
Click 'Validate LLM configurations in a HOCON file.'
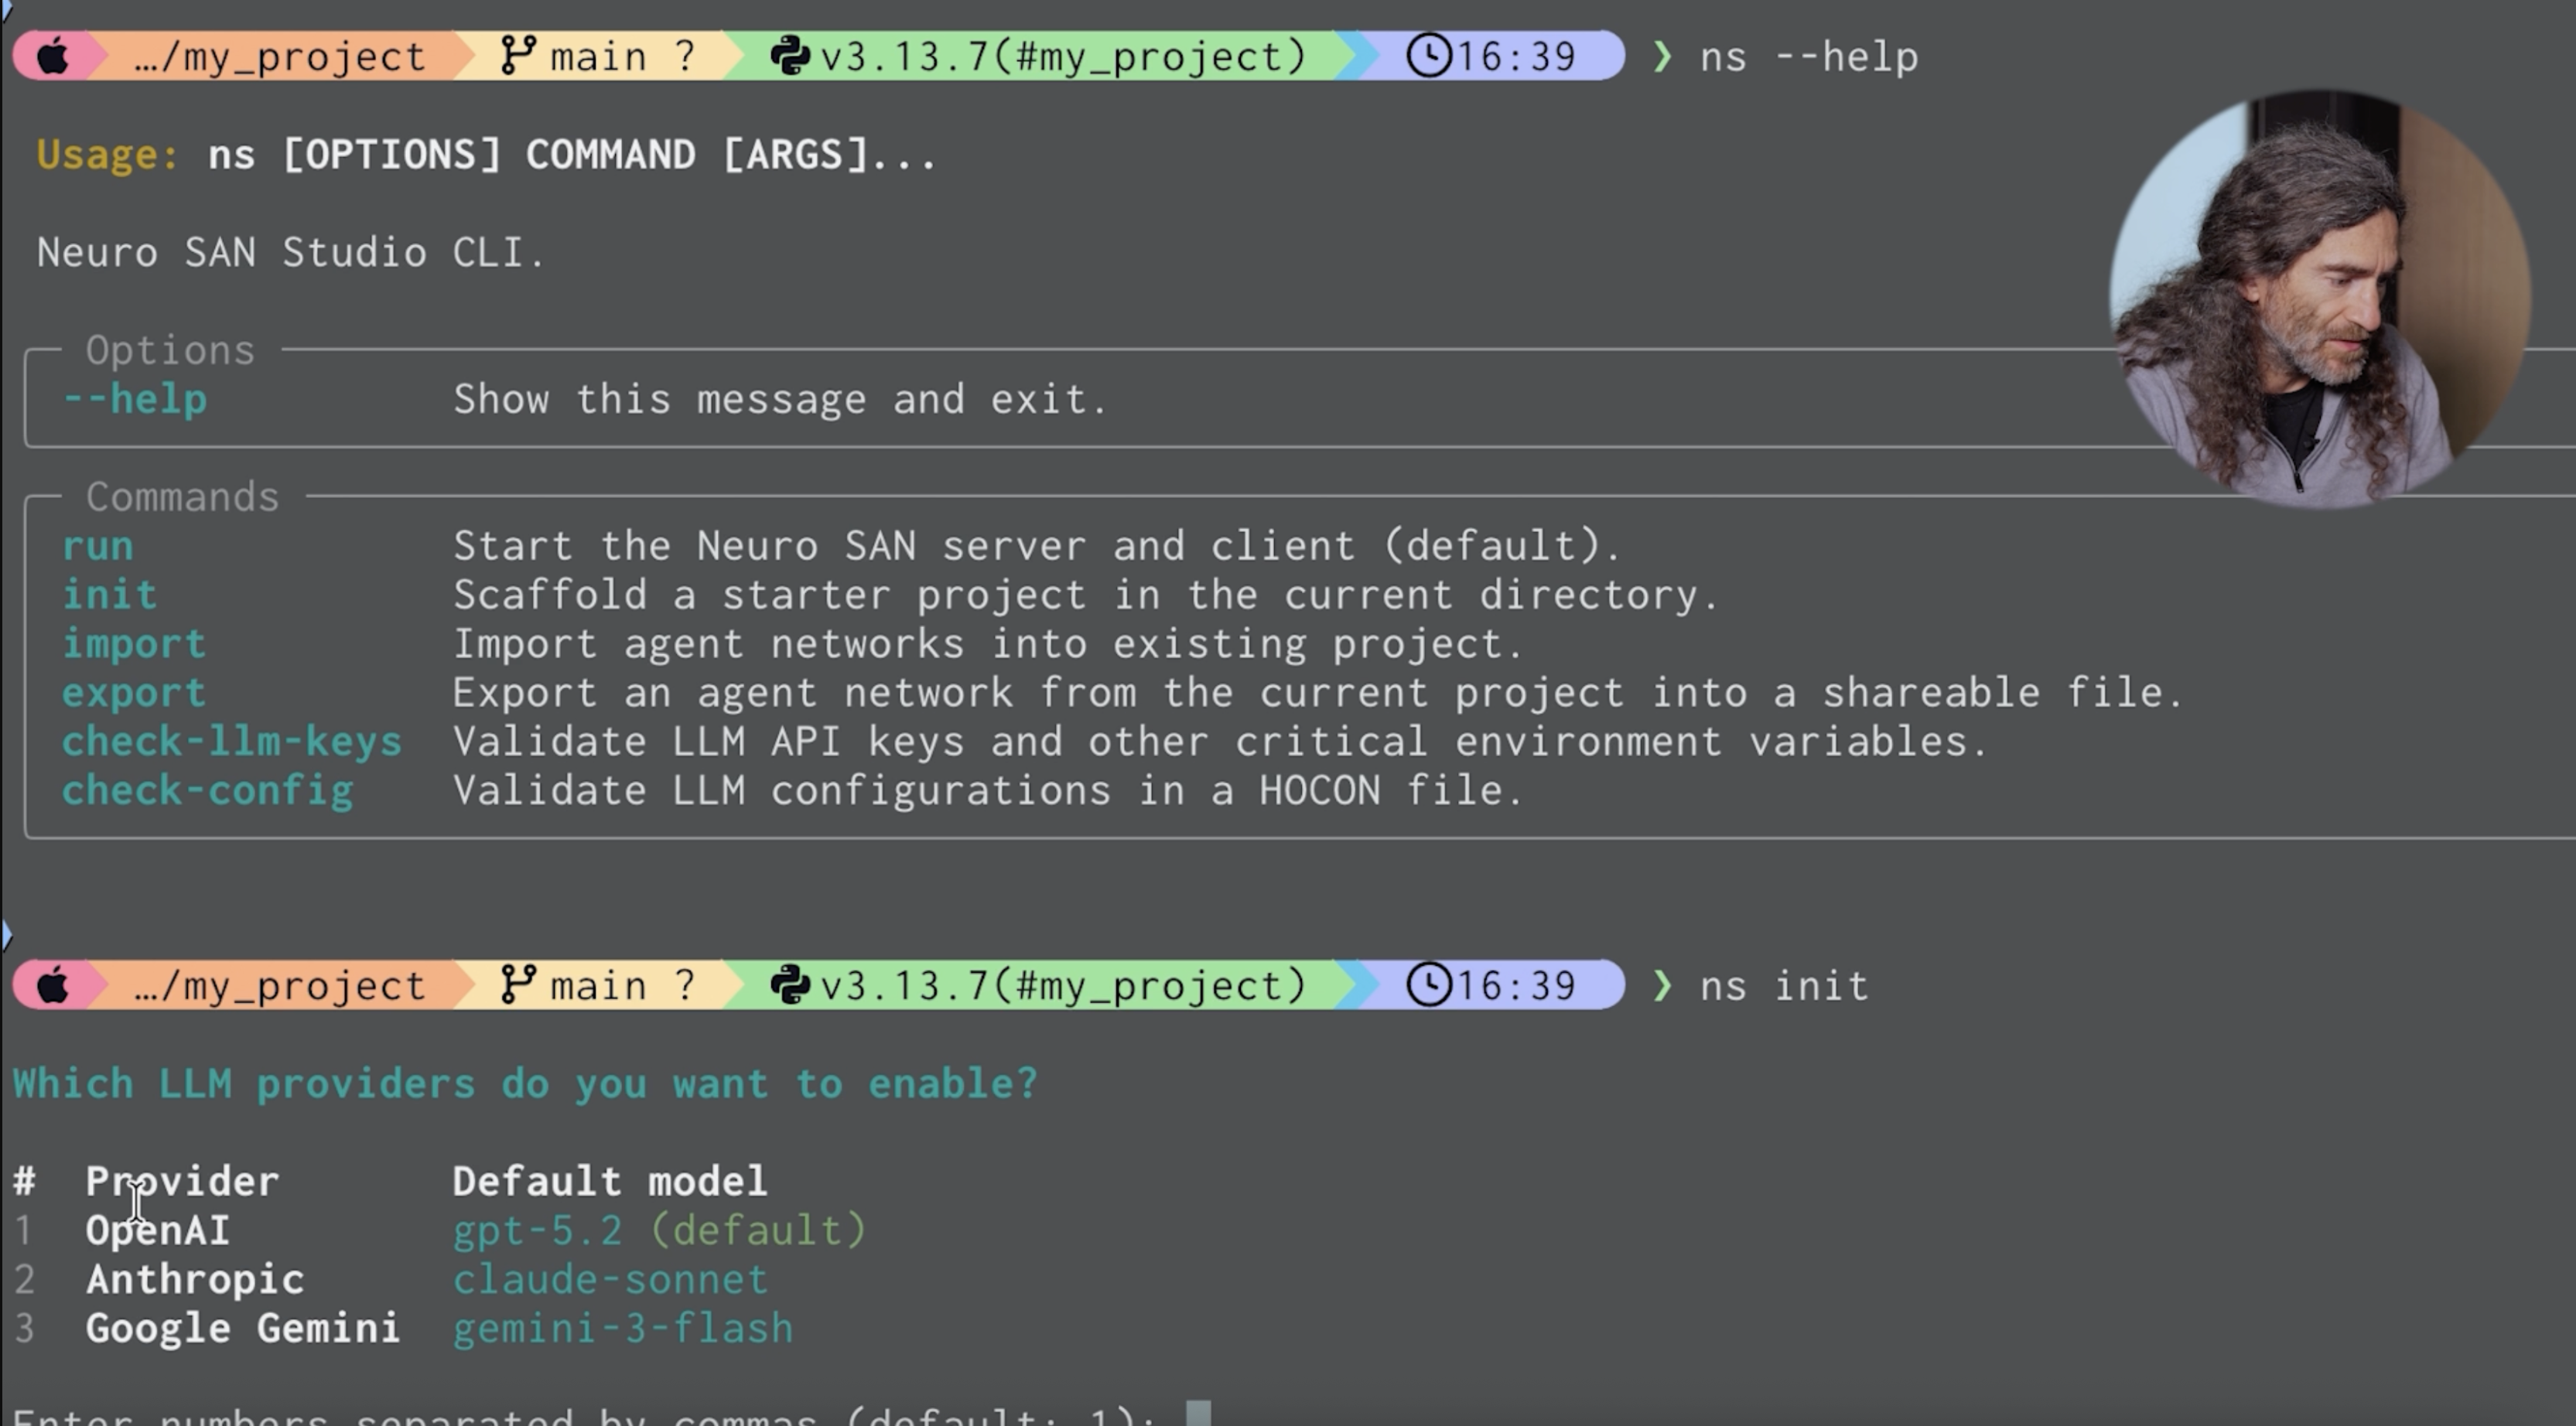point(988,791)
